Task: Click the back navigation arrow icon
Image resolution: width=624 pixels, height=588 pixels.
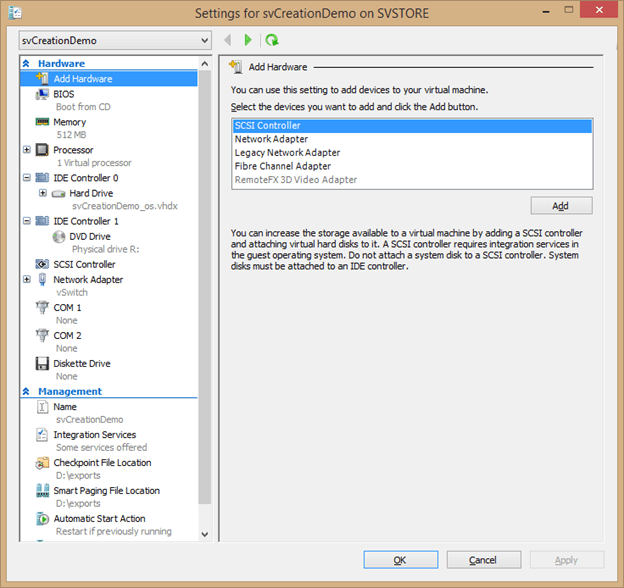Action: [x=229, y=40]
